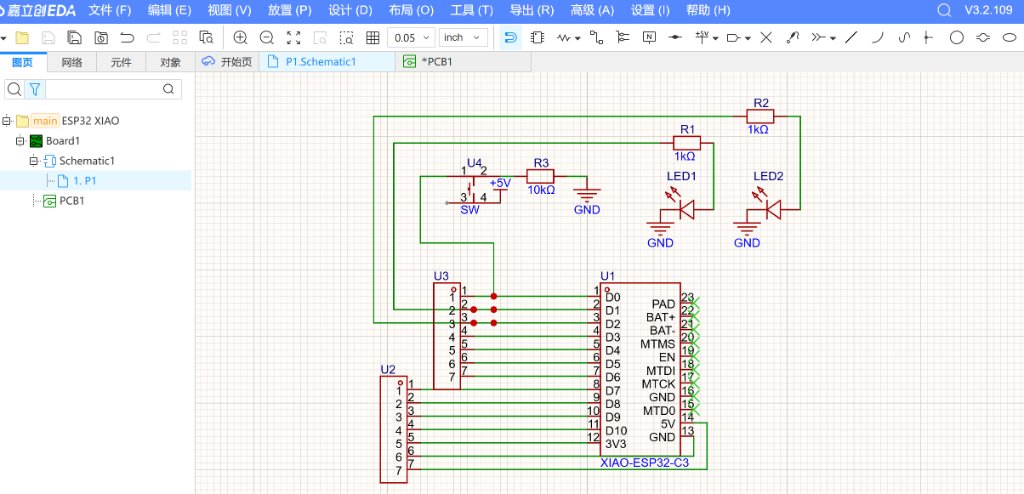
Task: Select the straight line drawing tool
Action: pos(851,38)
